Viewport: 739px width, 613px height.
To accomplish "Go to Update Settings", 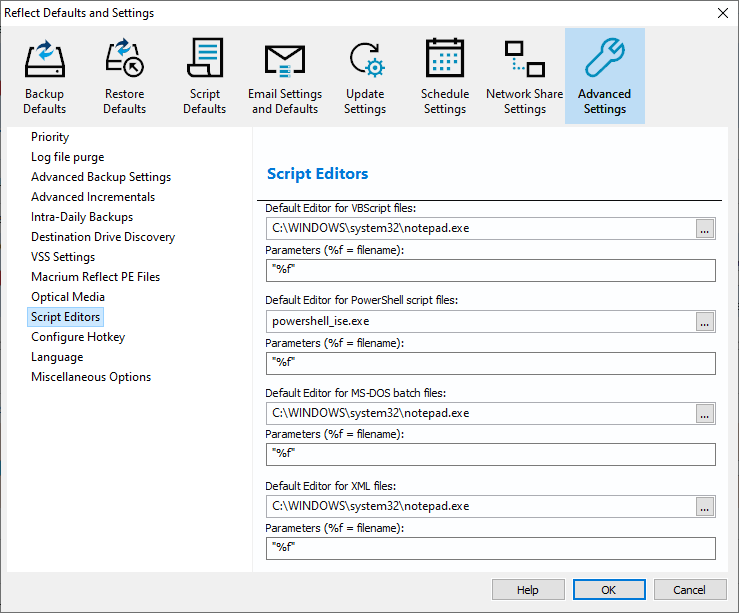I will pos(365,76).
